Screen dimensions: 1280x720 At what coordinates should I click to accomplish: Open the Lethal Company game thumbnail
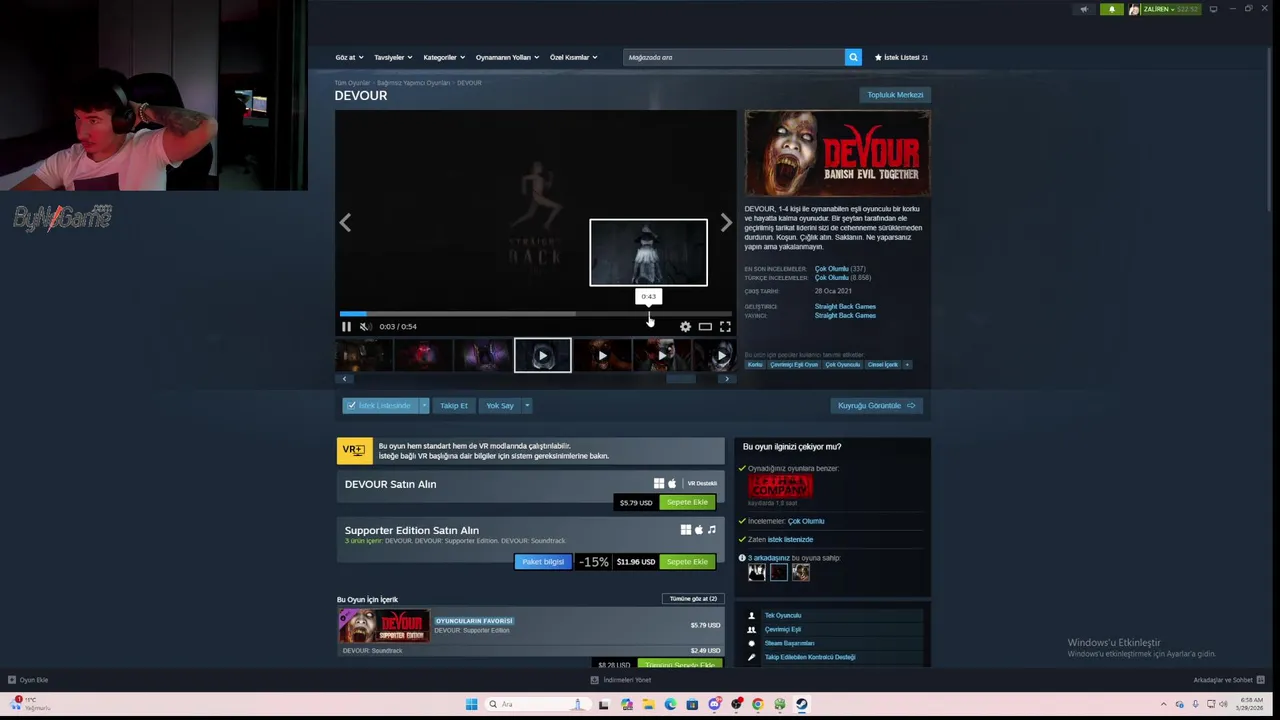[780, 487]
